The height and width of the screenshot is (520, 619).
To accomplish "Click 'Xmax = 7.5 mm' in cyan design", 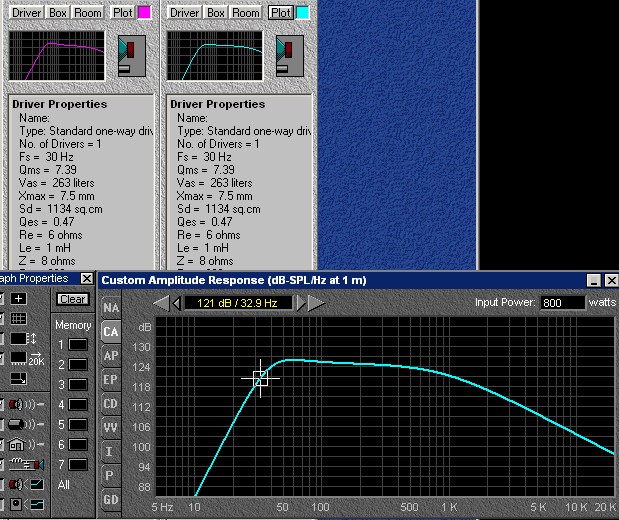I will coord(214,196).
